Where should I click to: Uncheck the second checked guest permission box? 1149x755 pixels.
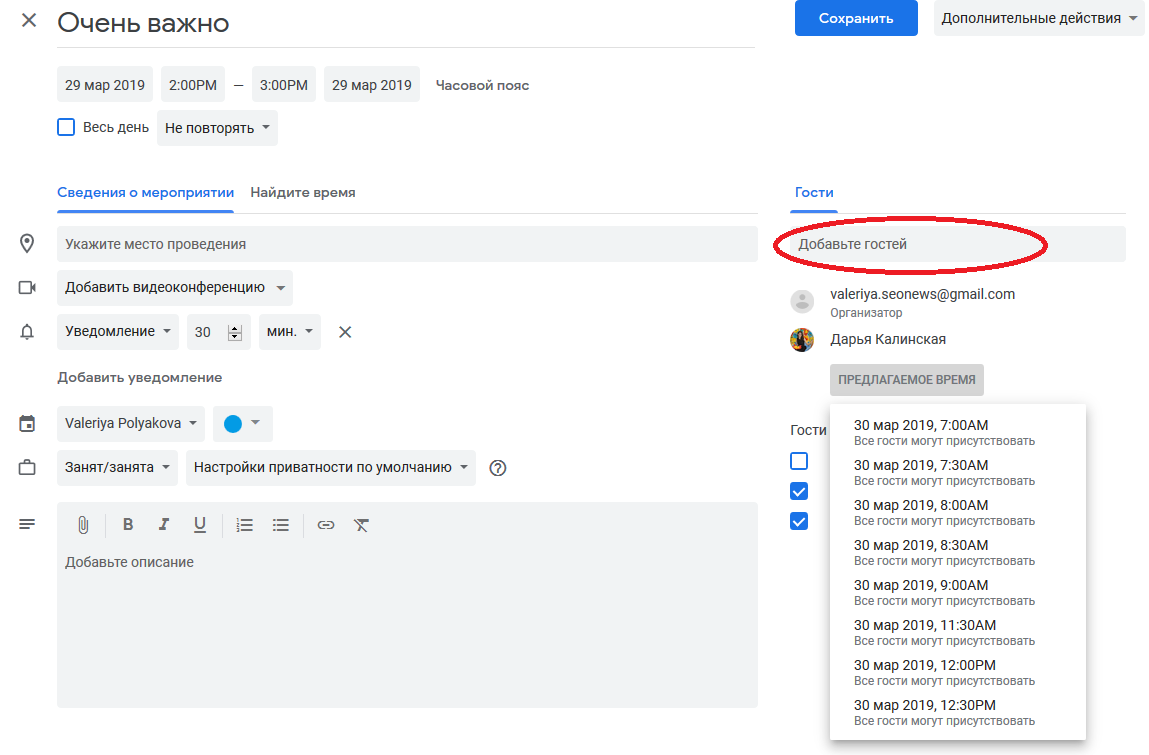point(799,521)
